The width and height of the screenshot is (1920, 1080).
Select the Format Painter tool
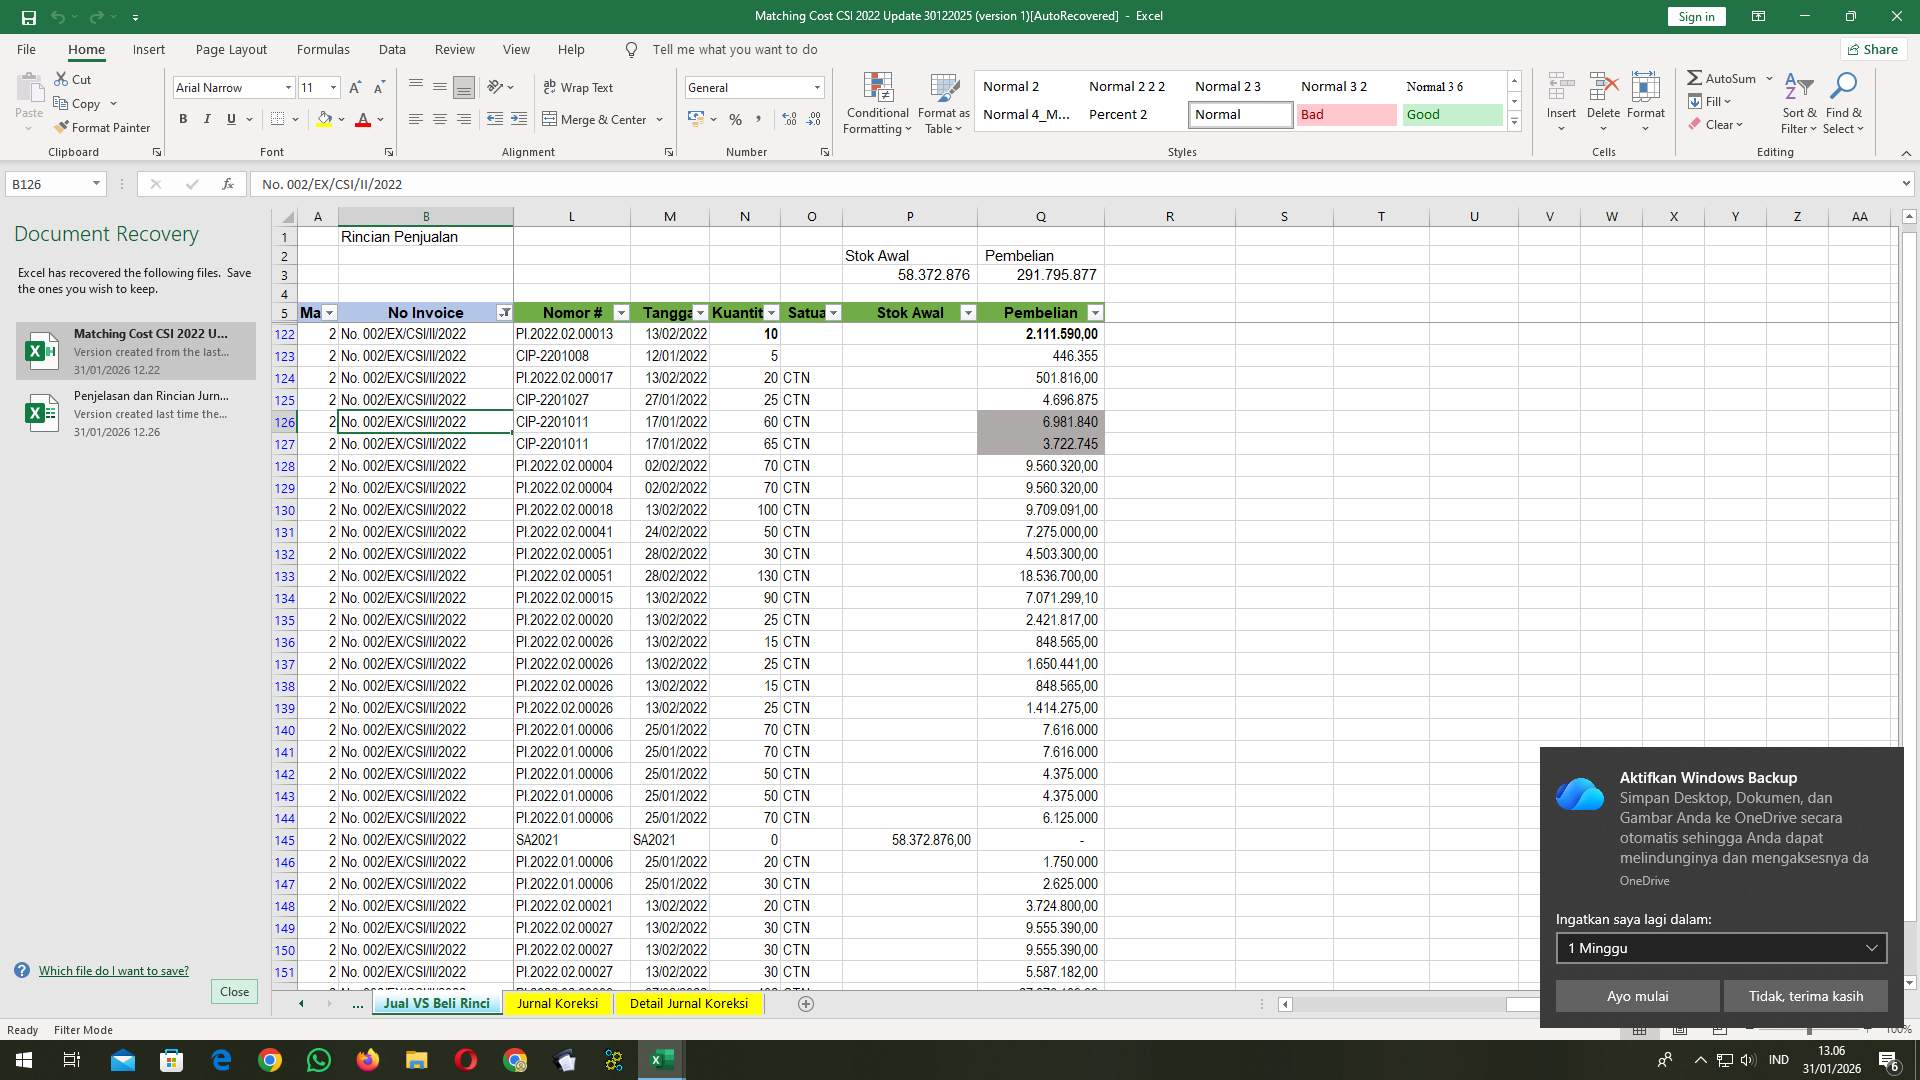pos(103,127)
